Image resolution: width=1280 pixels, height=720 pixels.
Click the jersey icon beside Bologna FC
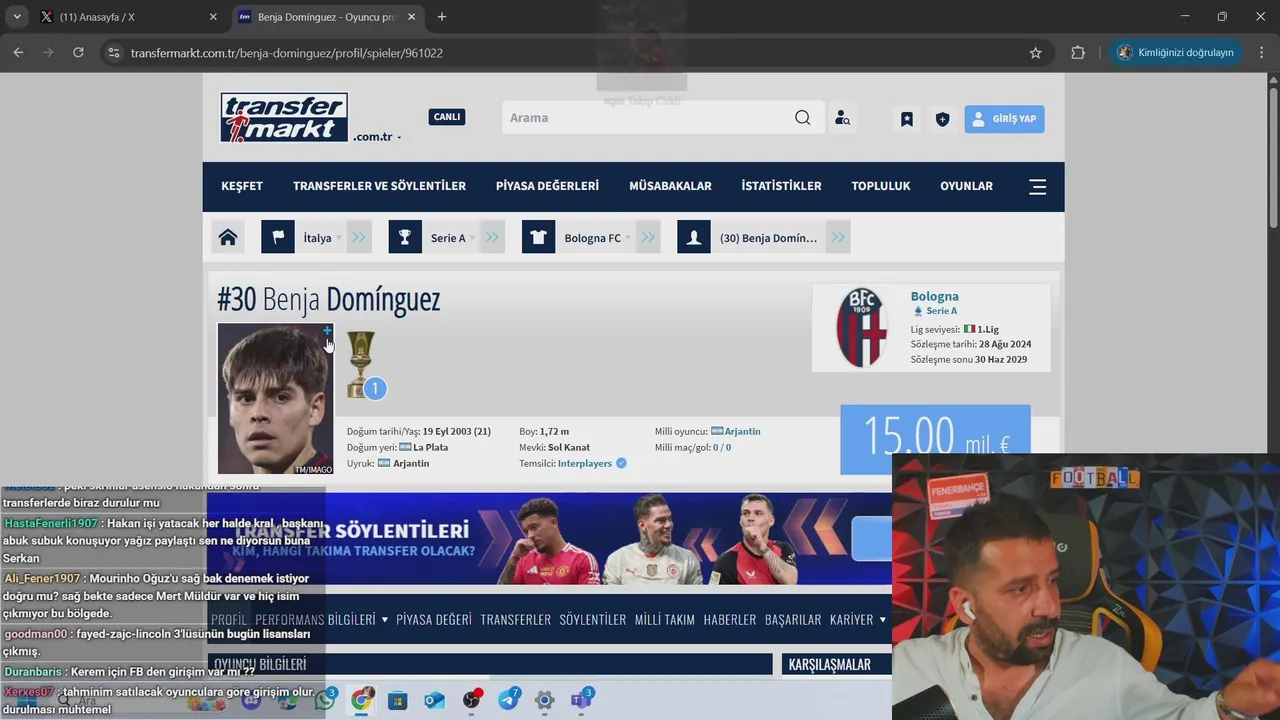coord(538,237)
